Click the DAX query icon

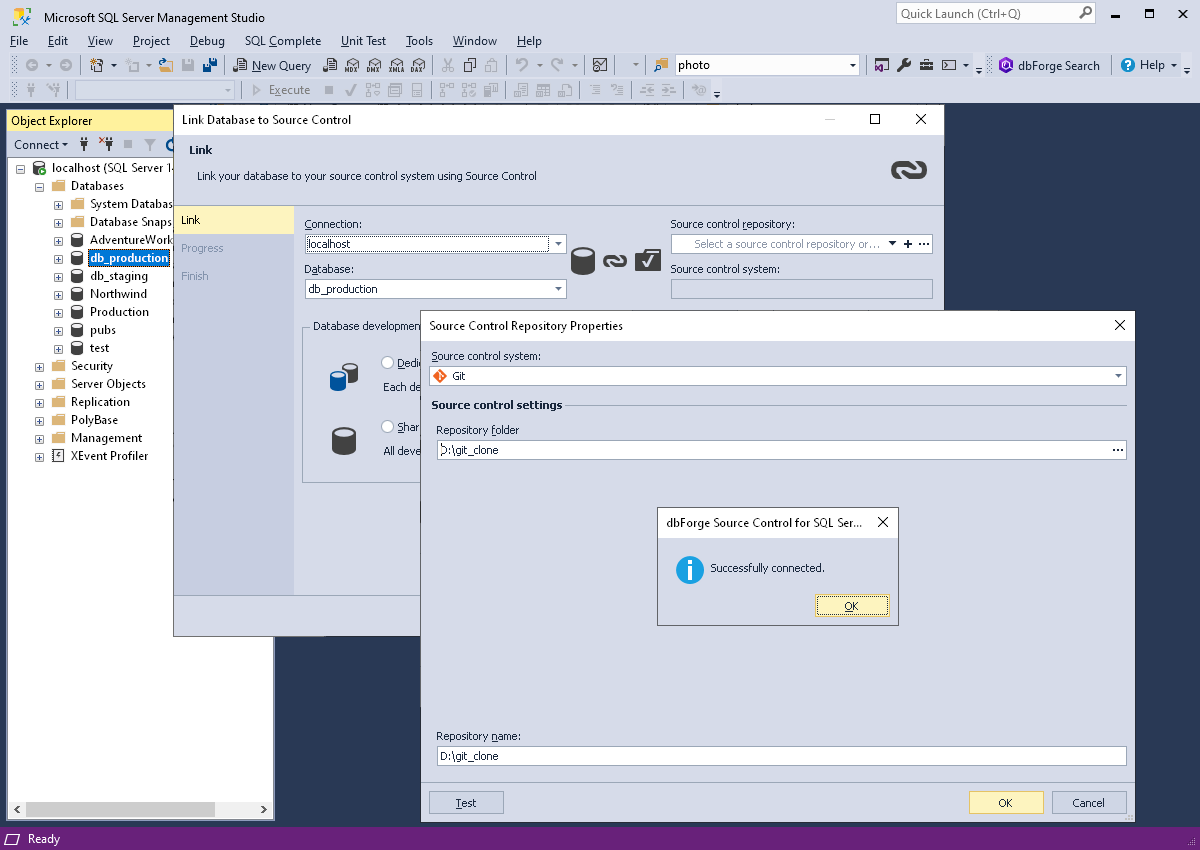point(417,65)
